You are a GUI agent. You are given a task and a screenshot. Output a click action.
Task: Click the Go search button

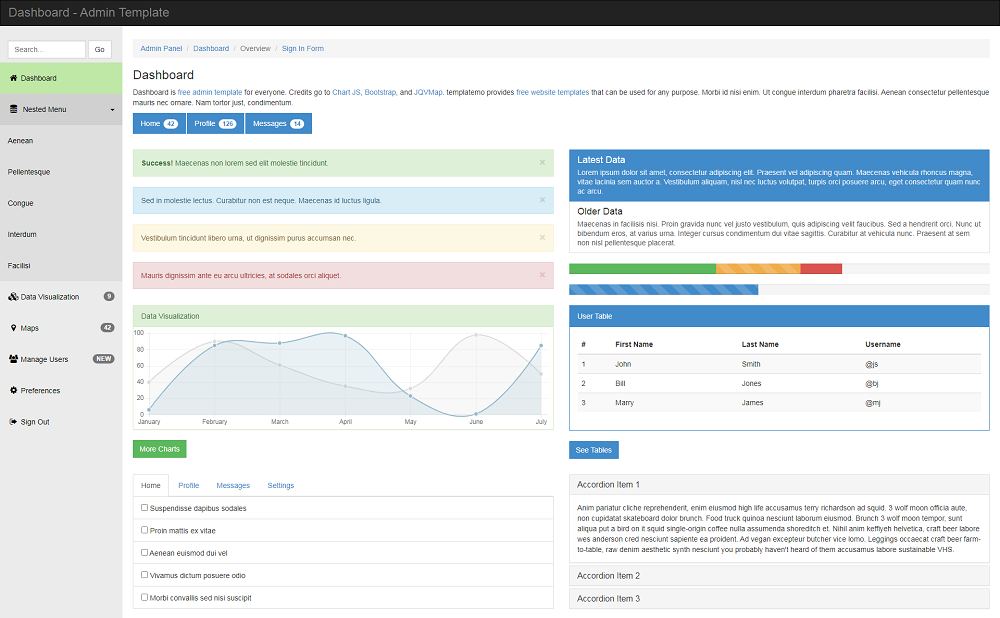99,50
